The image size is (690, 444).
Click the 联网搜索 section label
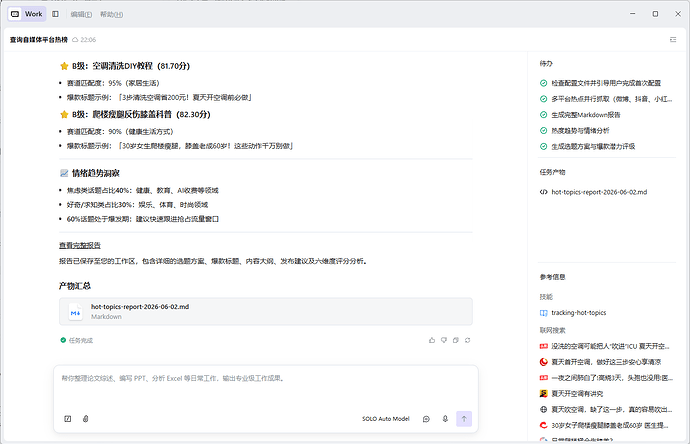552,330
